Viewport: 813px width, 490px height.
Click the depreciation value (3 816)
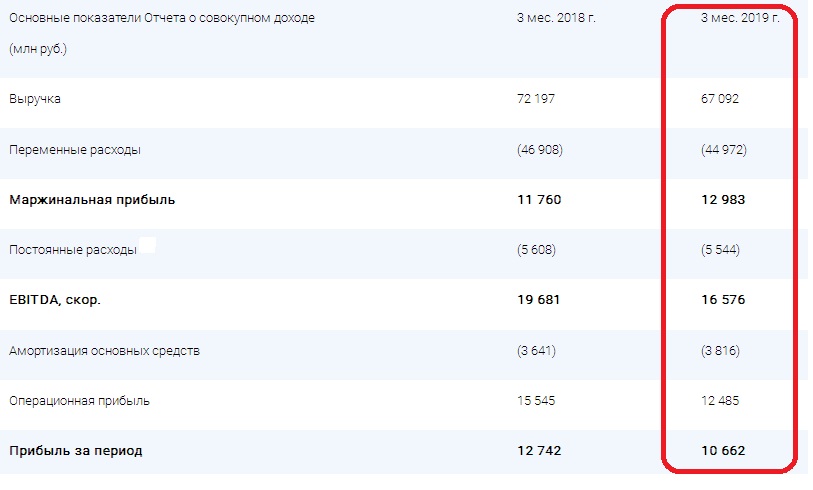coord(721,350)
